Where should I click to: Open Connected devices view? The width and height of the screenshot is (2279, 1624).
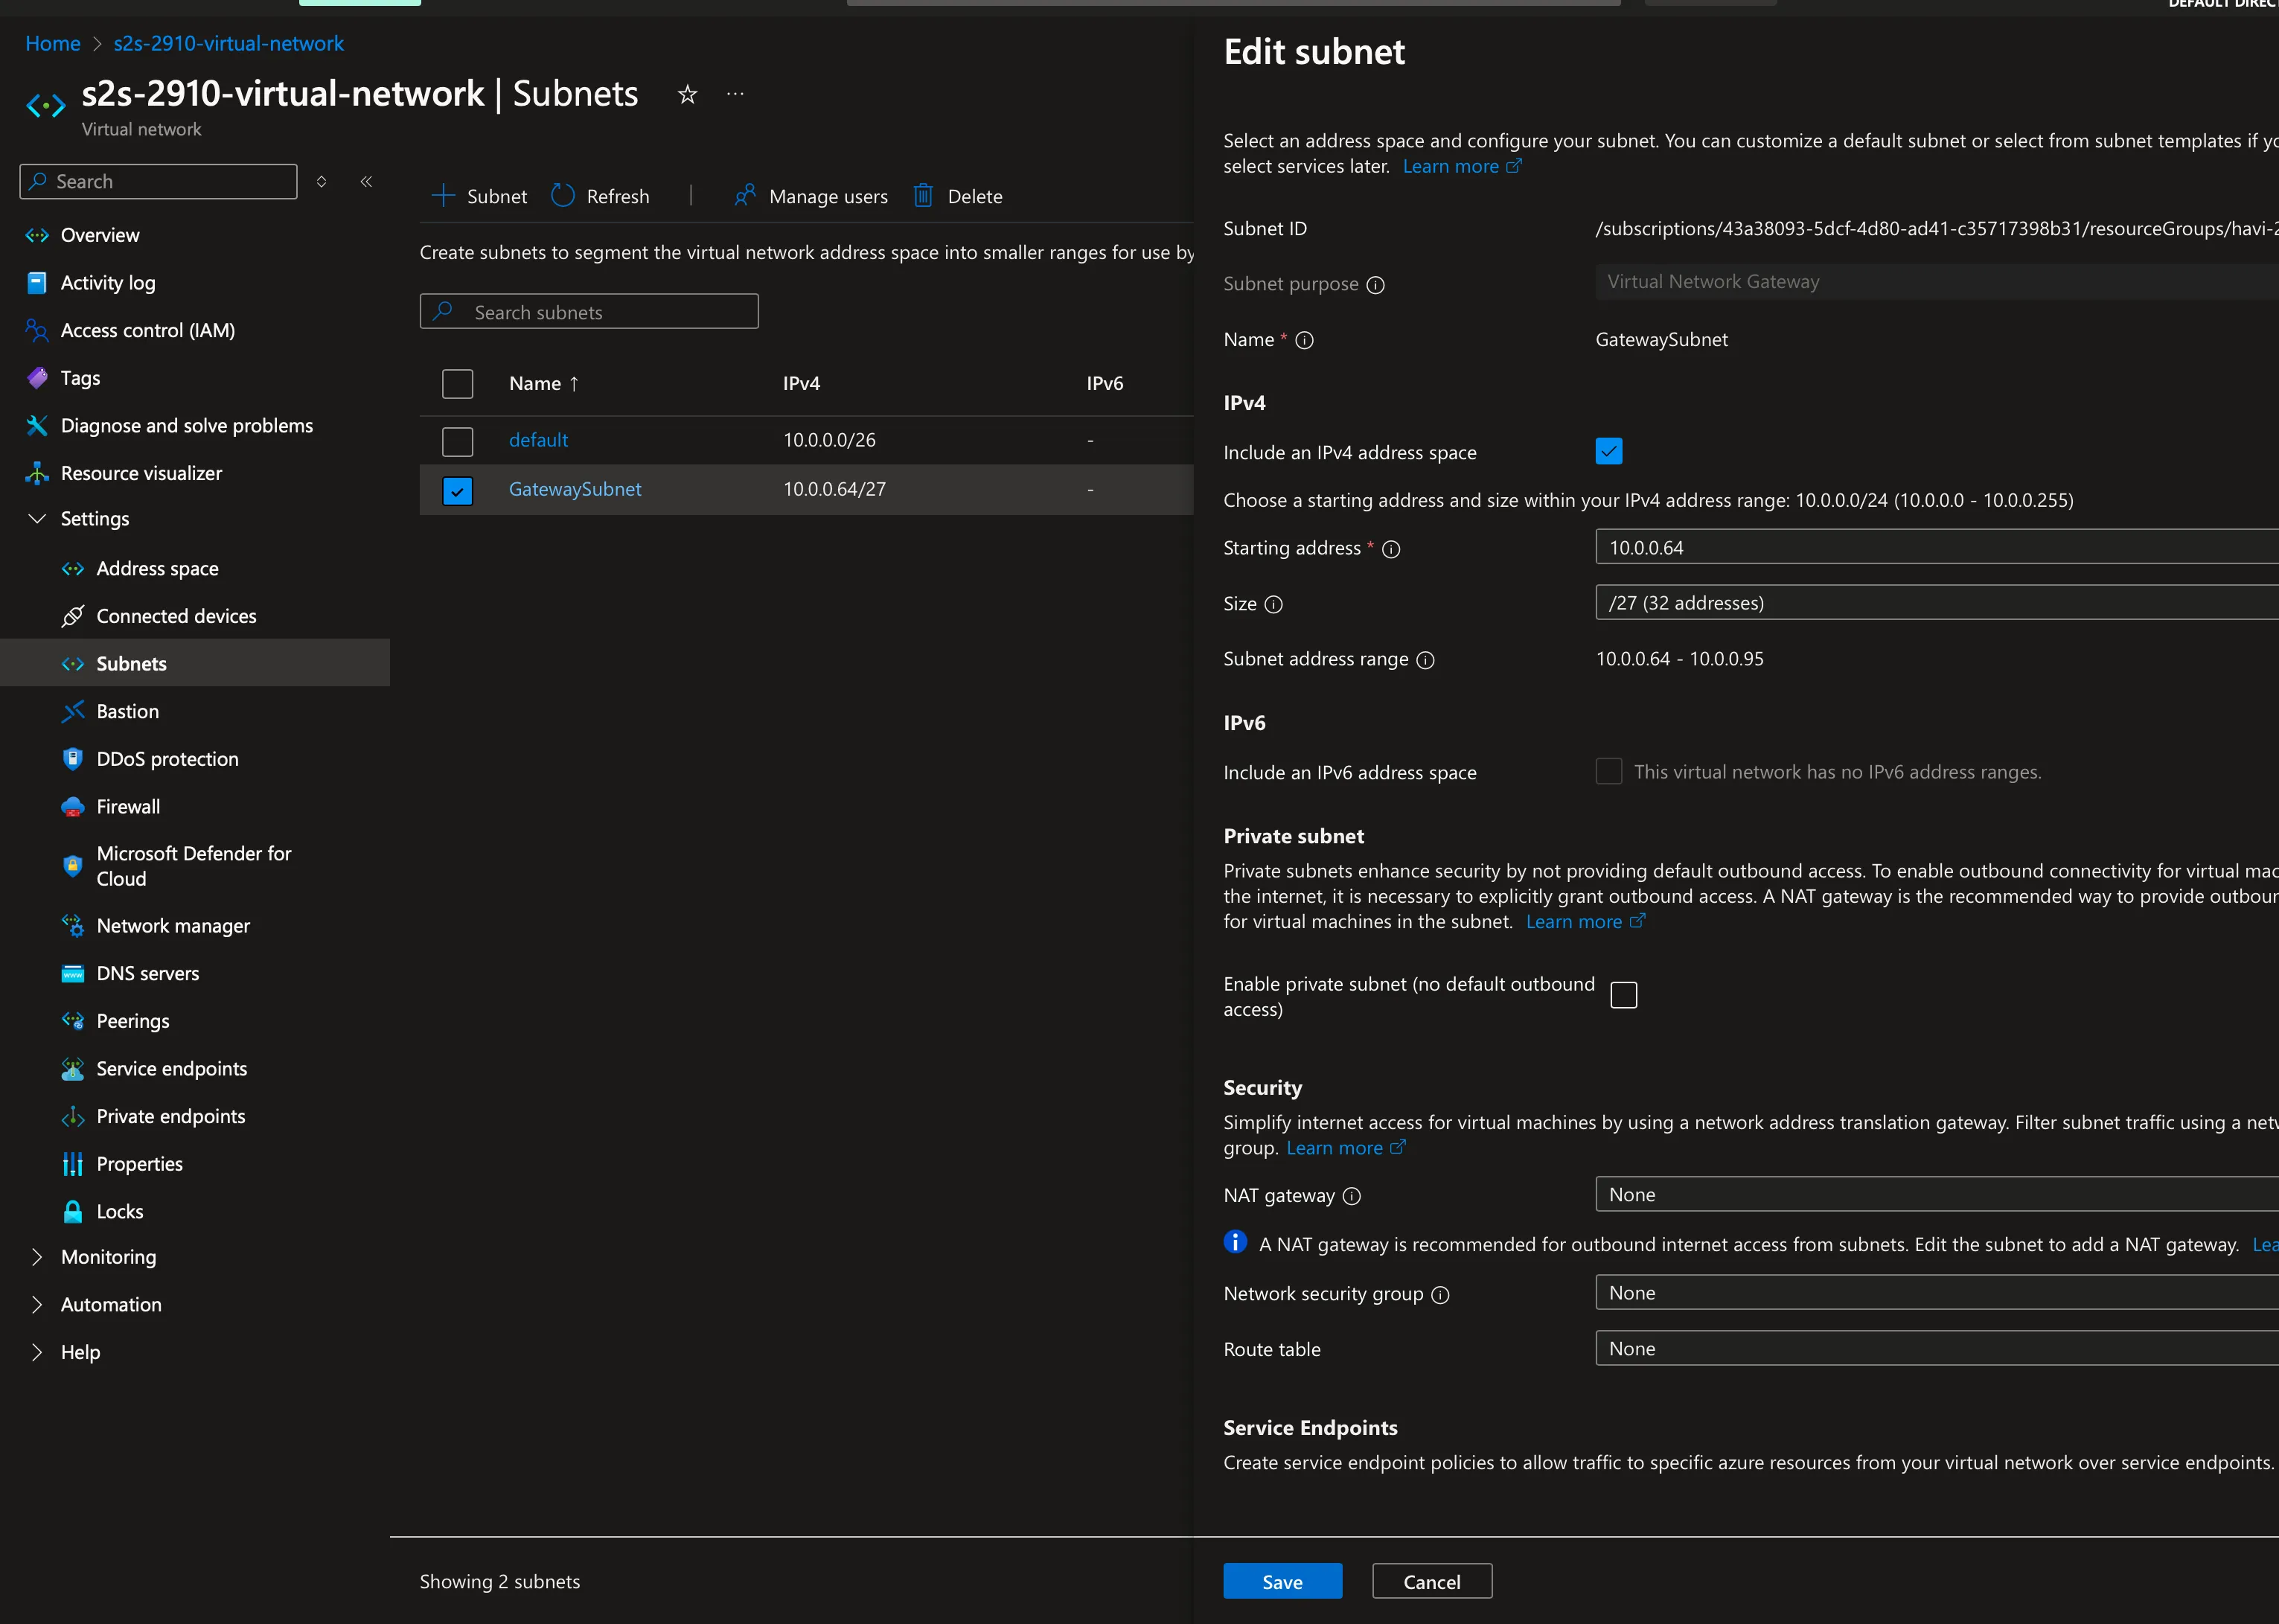[x=176, y=615]
